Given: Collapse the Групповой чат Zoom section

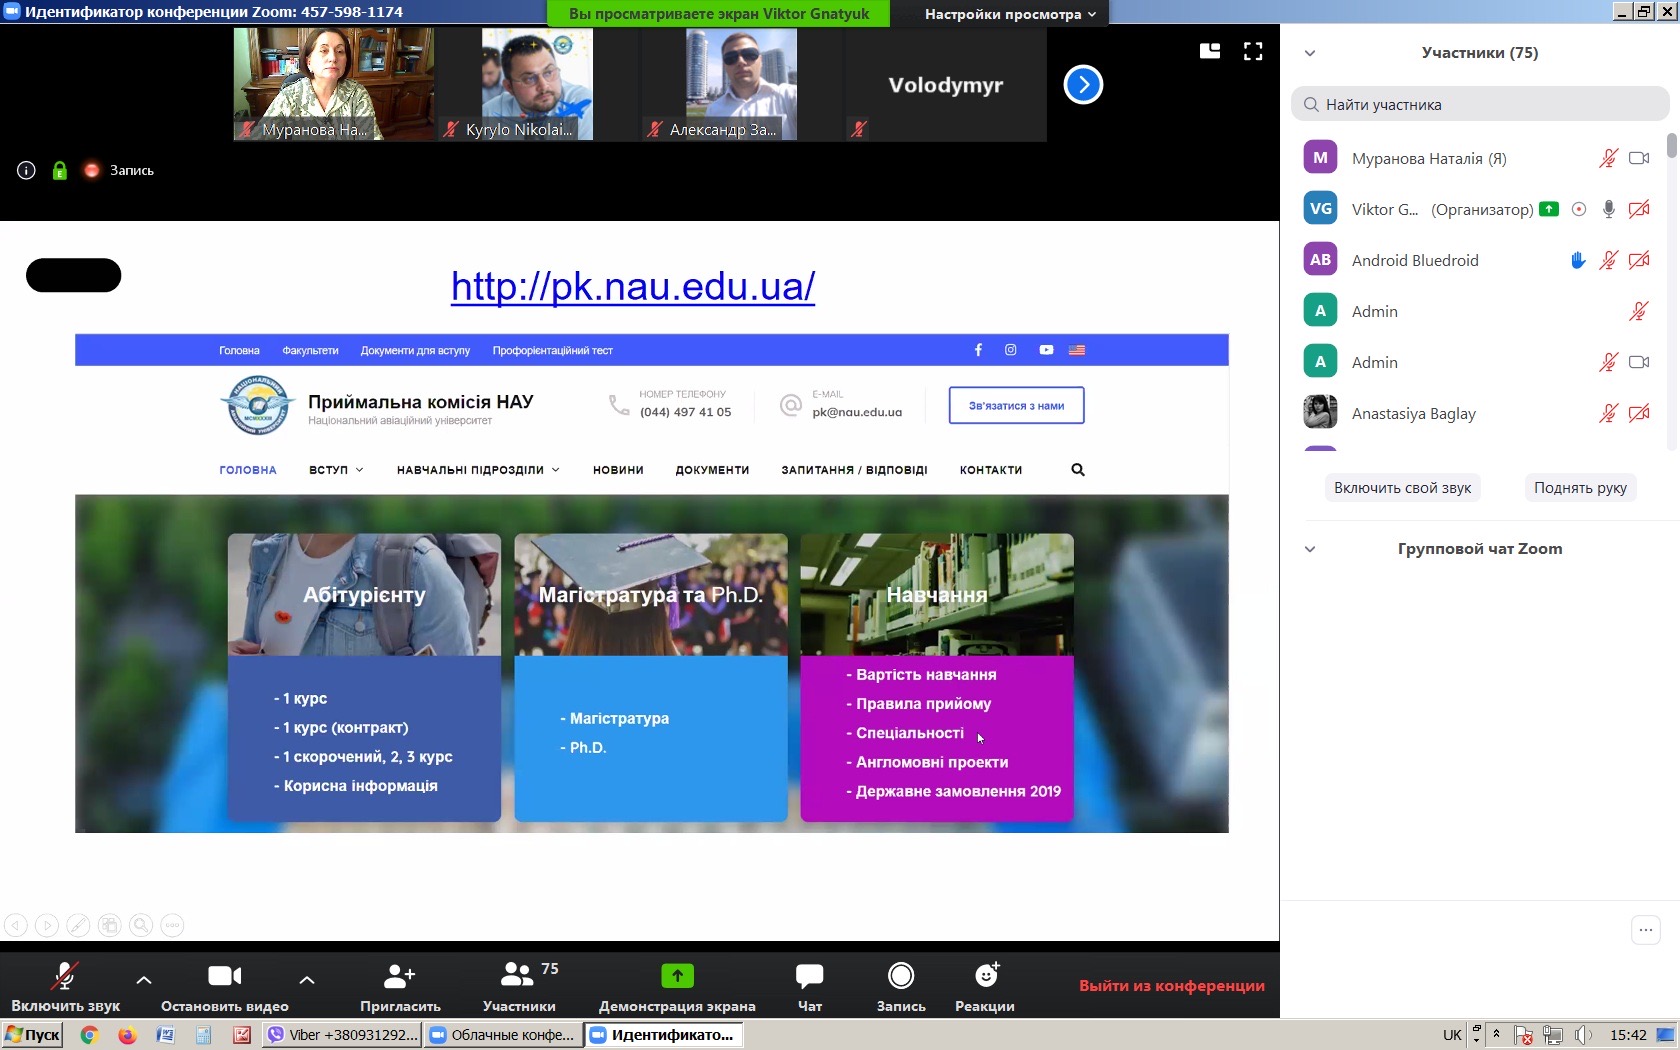Looking at the screenshot, I should (1310, 549).
